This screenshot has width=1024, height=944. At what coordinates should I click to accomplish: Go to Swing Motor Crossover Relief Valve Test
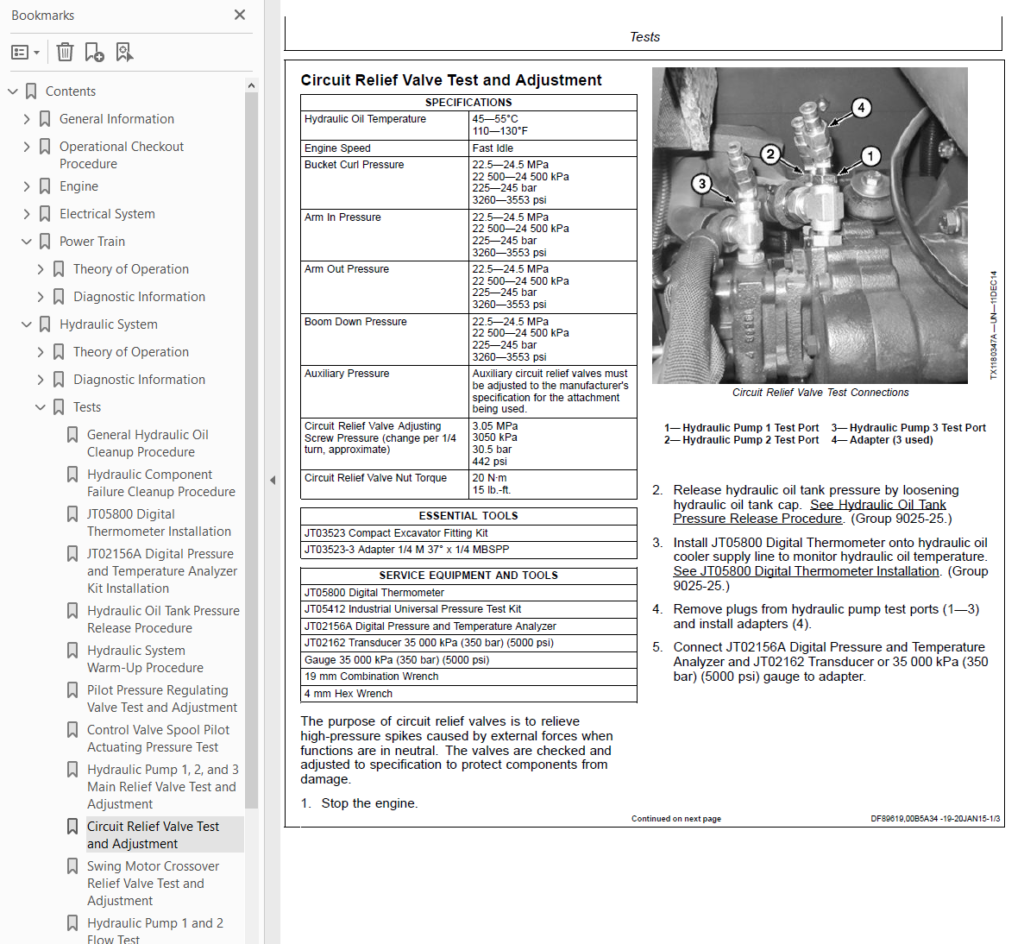(x=153, y=883)
